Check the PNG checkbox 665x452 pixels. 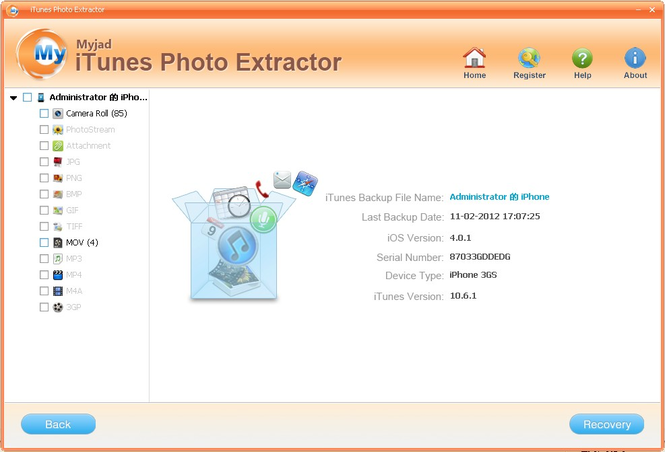(x=44, y=178)
